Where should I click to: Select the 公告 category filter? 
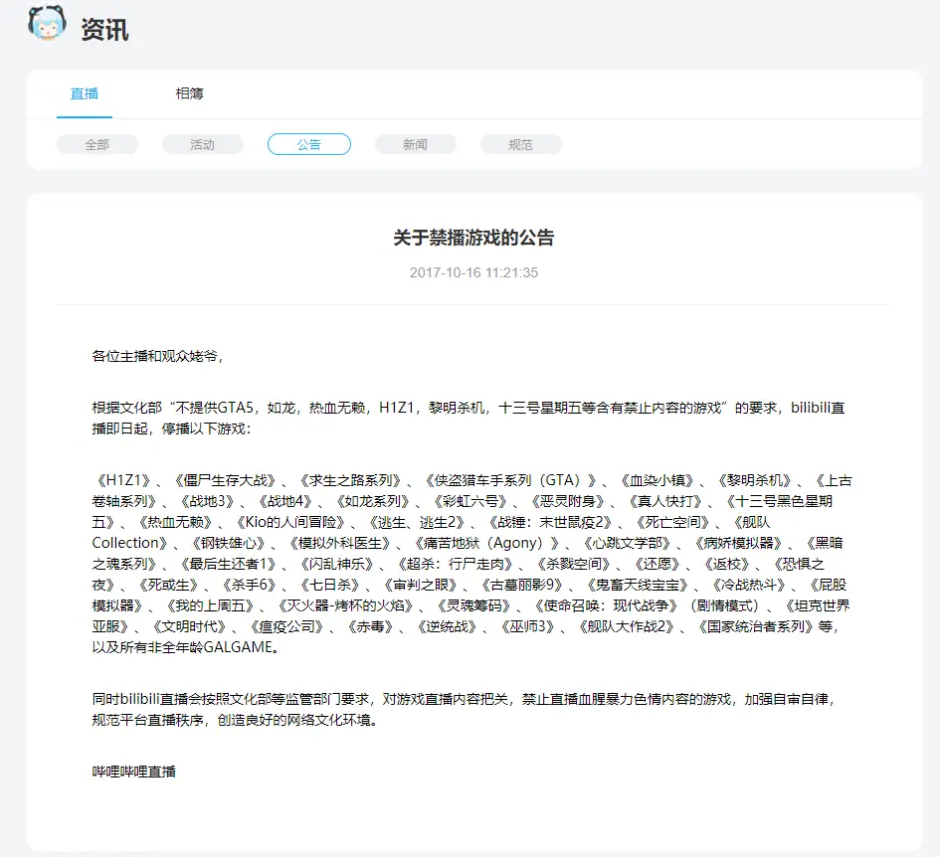[309, 145]
